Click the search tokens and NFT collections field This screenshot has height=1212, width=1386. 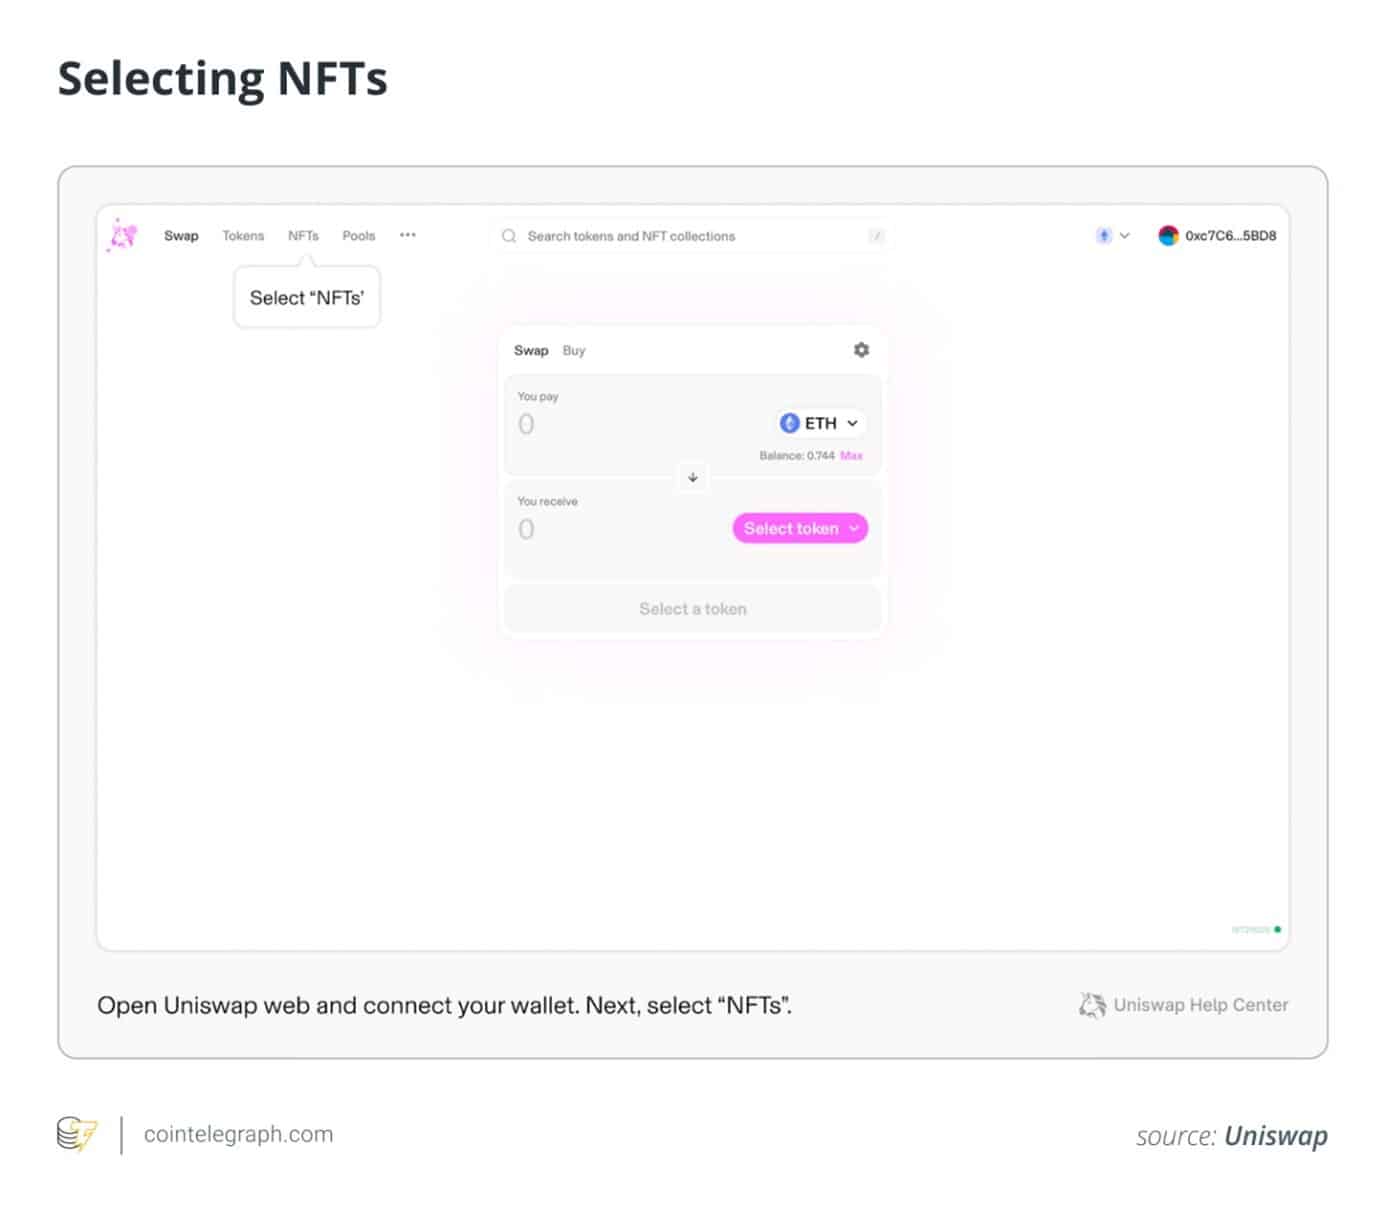click(x=691, y=236)
